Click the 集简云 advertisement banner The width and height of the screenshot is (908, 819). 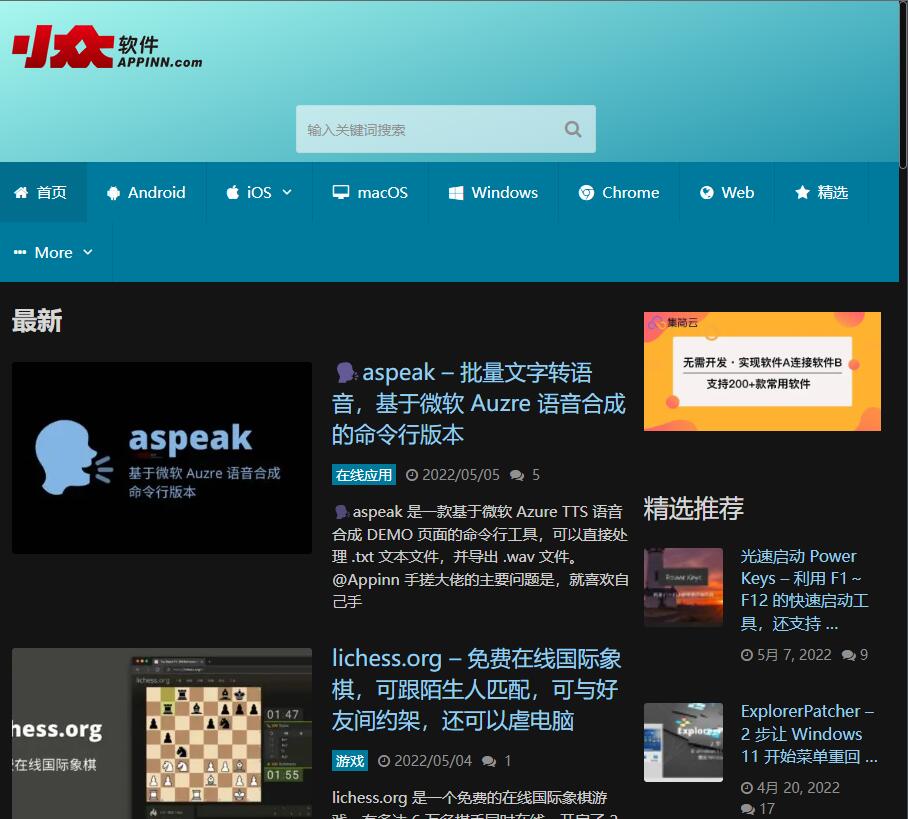point(762,371)
